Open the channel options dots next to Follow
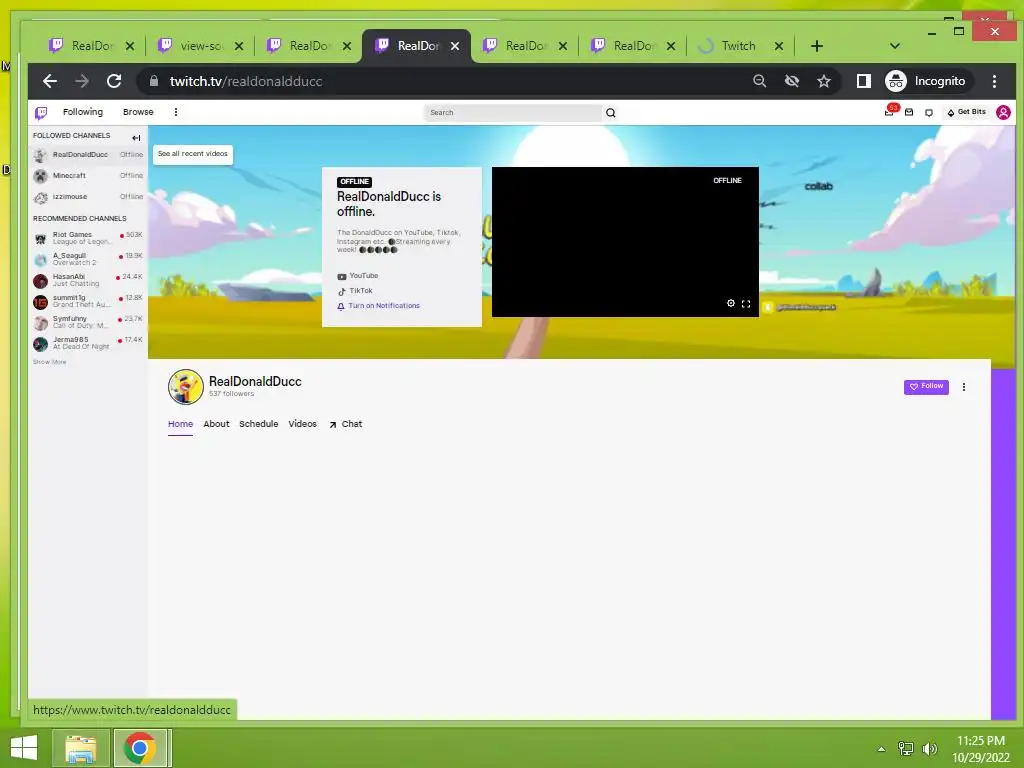This screenshot has width=1024, height=768. 964,387
